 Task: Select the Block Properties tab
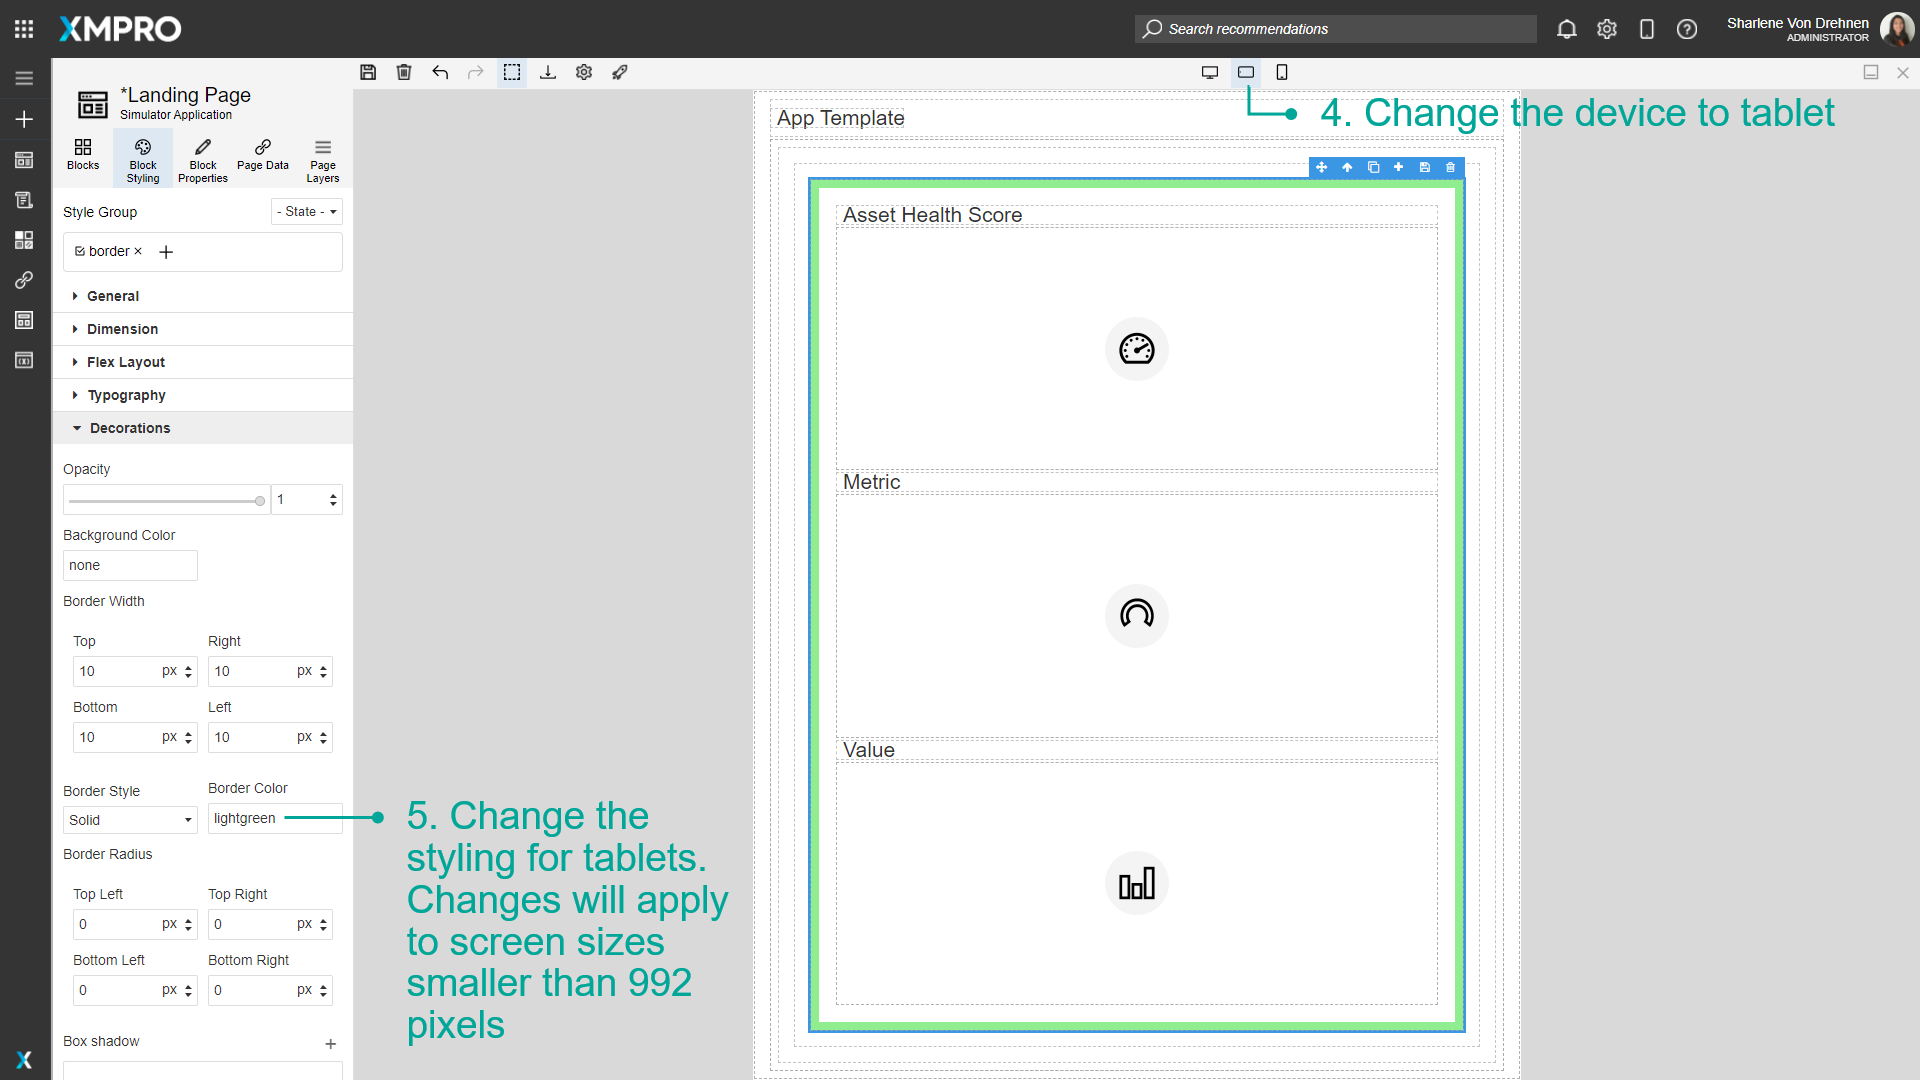click(202, 158)
